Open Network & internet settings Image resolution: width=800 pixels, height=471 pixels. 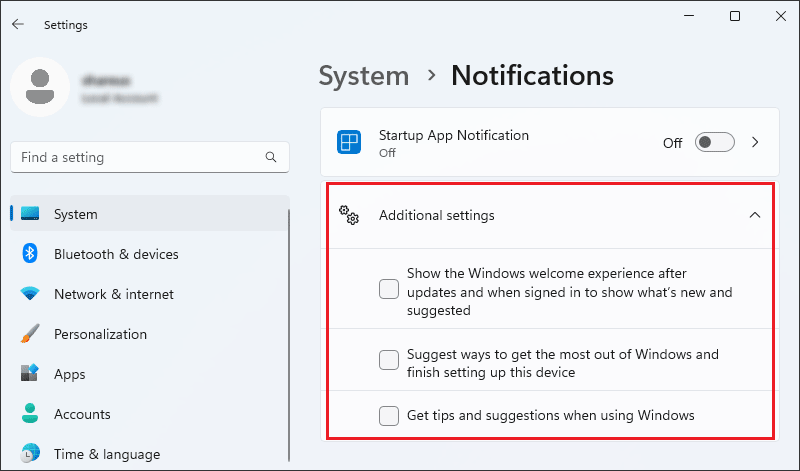pos(149,293)
